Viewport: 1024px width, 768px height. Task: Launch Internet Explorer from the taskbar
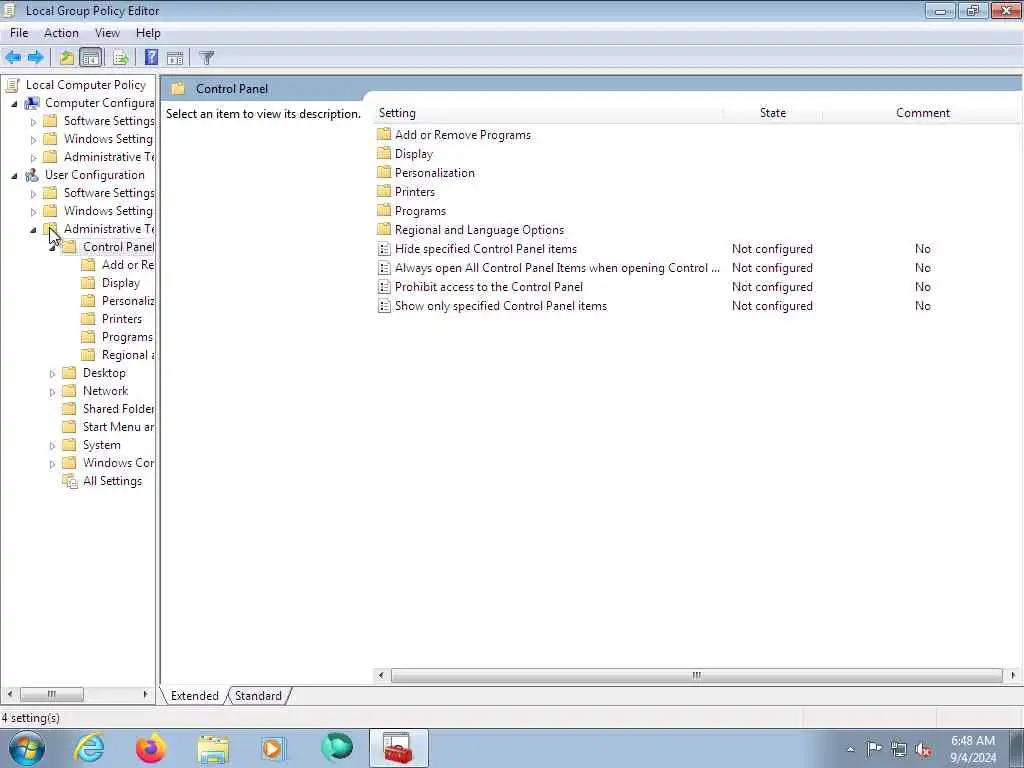(x=89, y=748)
